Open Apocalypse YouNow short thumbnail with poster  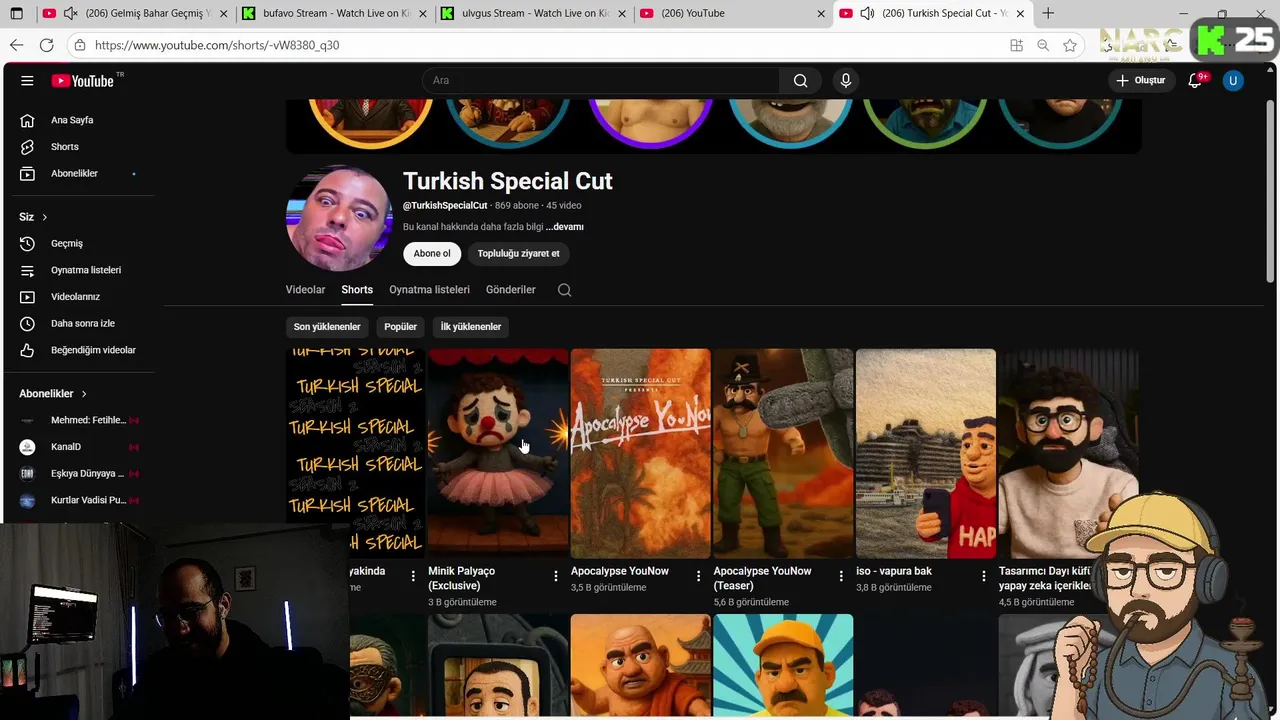[x=640, y=453]
